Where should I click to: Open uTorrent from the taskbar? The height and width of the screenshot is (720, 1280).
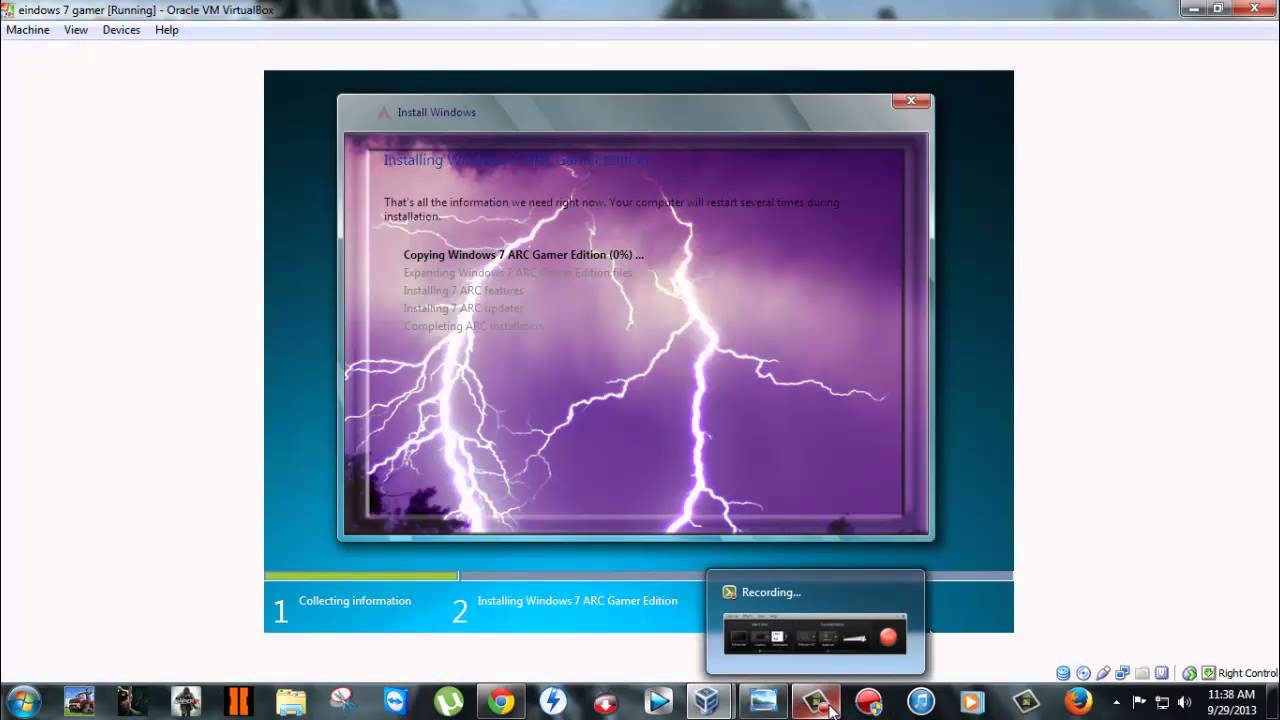(448, 702)
